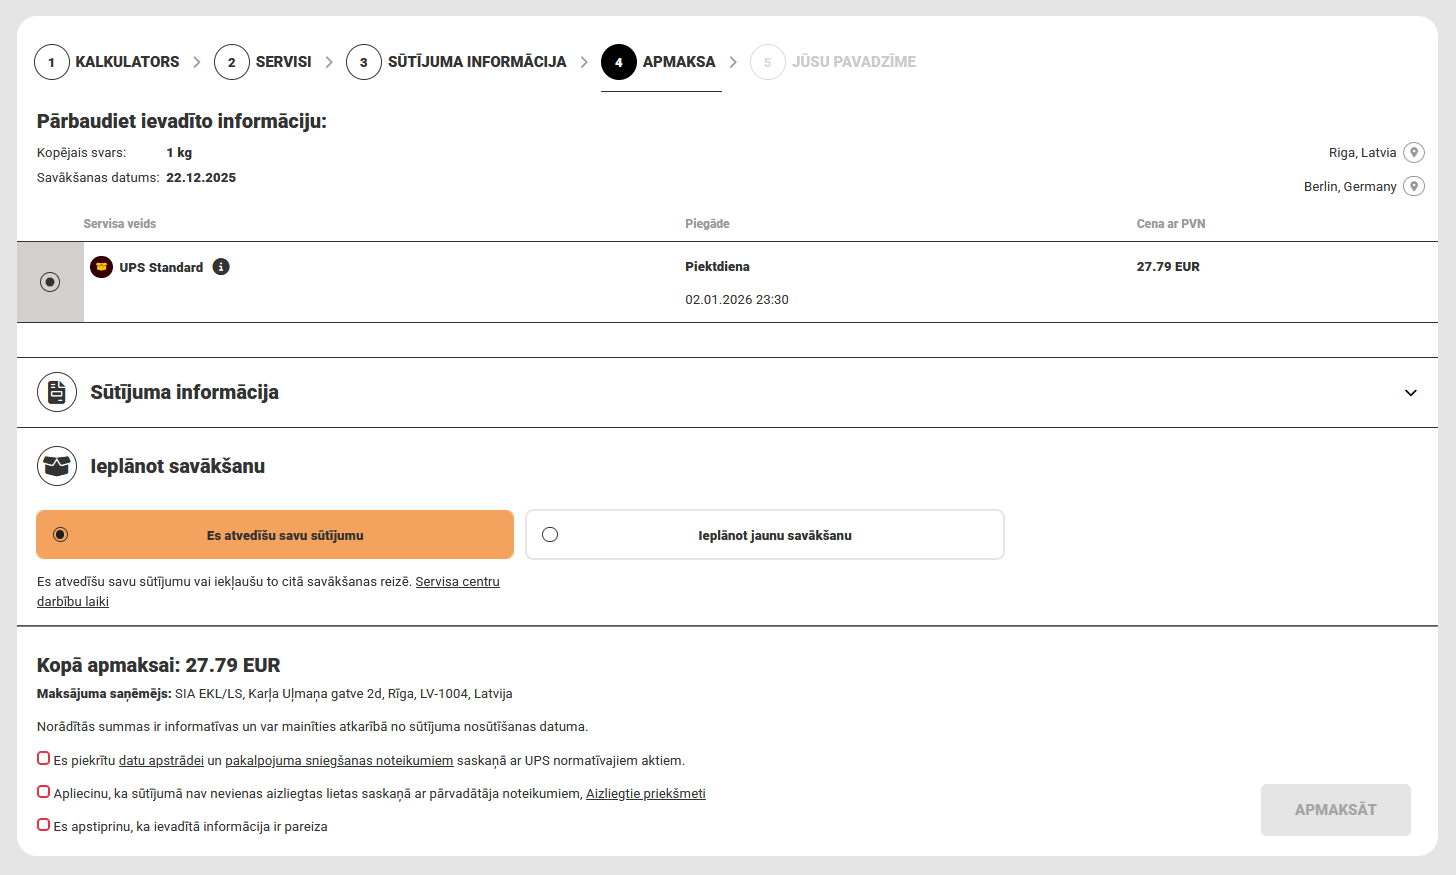Image resolution: width=1456 pixels, height=875 pixels.
Task: Enable 'ievadītā informācija ir pareiza' checkbox
Action: [44, 825]
